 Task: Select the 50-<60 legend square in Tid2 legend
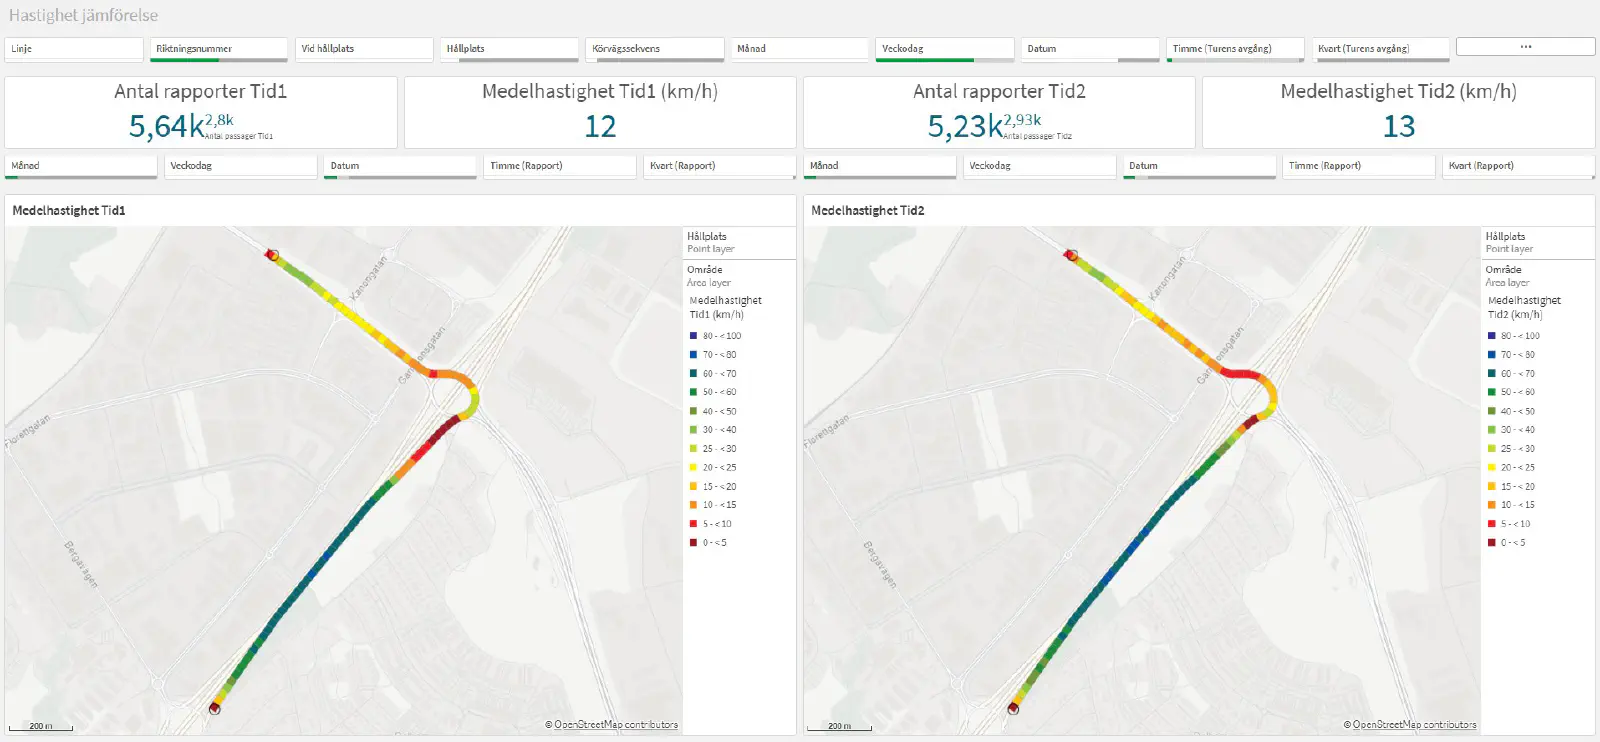pyautogui.click(x=1492, y=392)
